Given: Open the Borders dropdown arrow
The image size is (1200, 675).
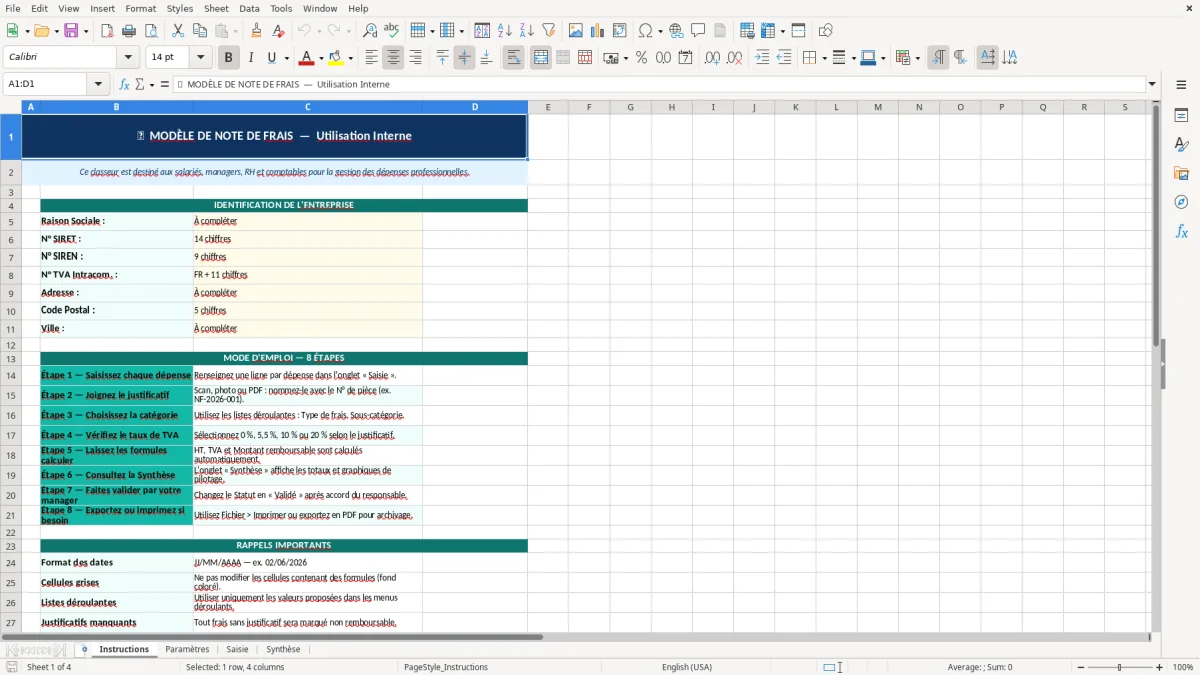Looking at the screenshot, I should point(823,58).
